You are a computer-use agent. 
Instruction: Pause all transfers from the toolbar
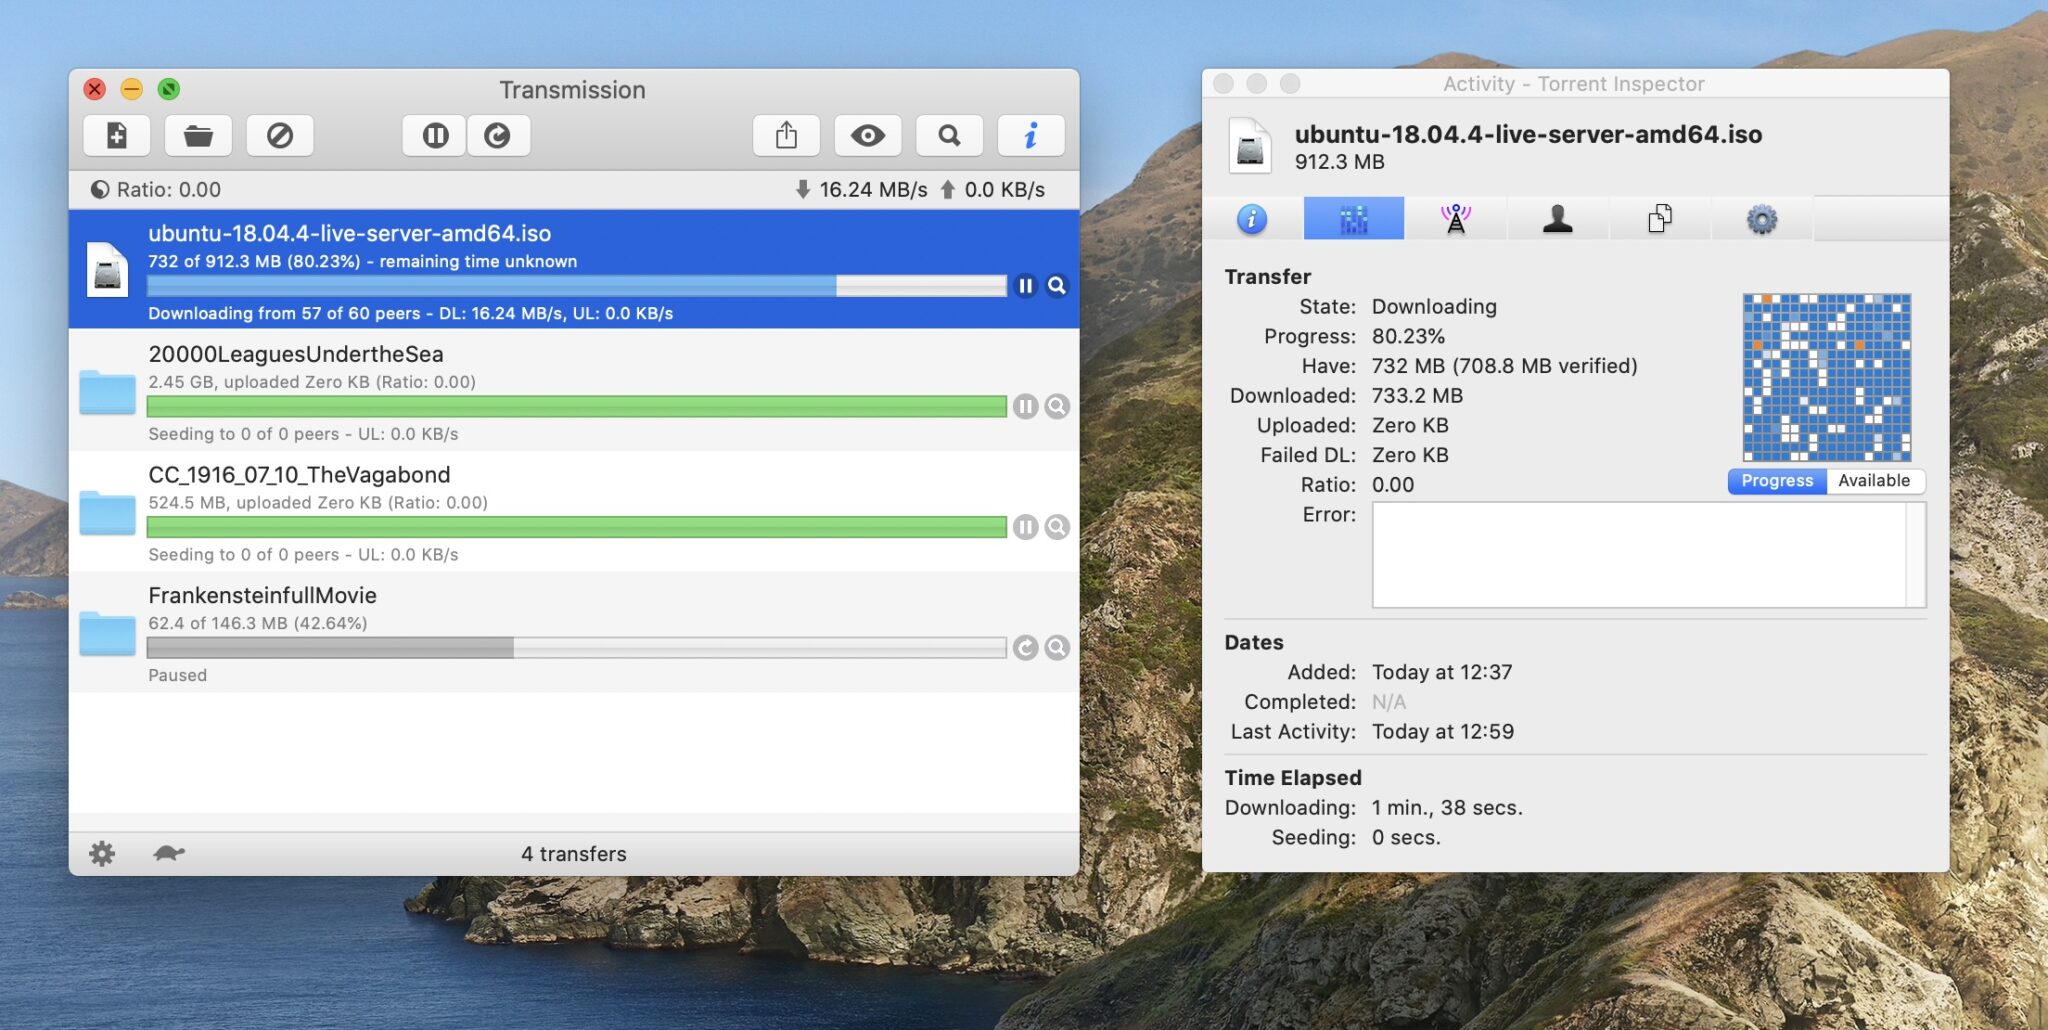[435, 135]
